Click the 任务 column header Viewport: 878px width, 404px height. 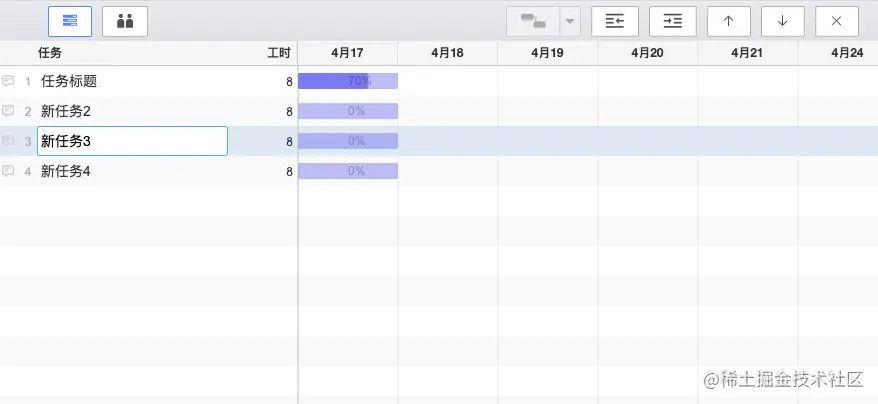click(x=50, y=53)
